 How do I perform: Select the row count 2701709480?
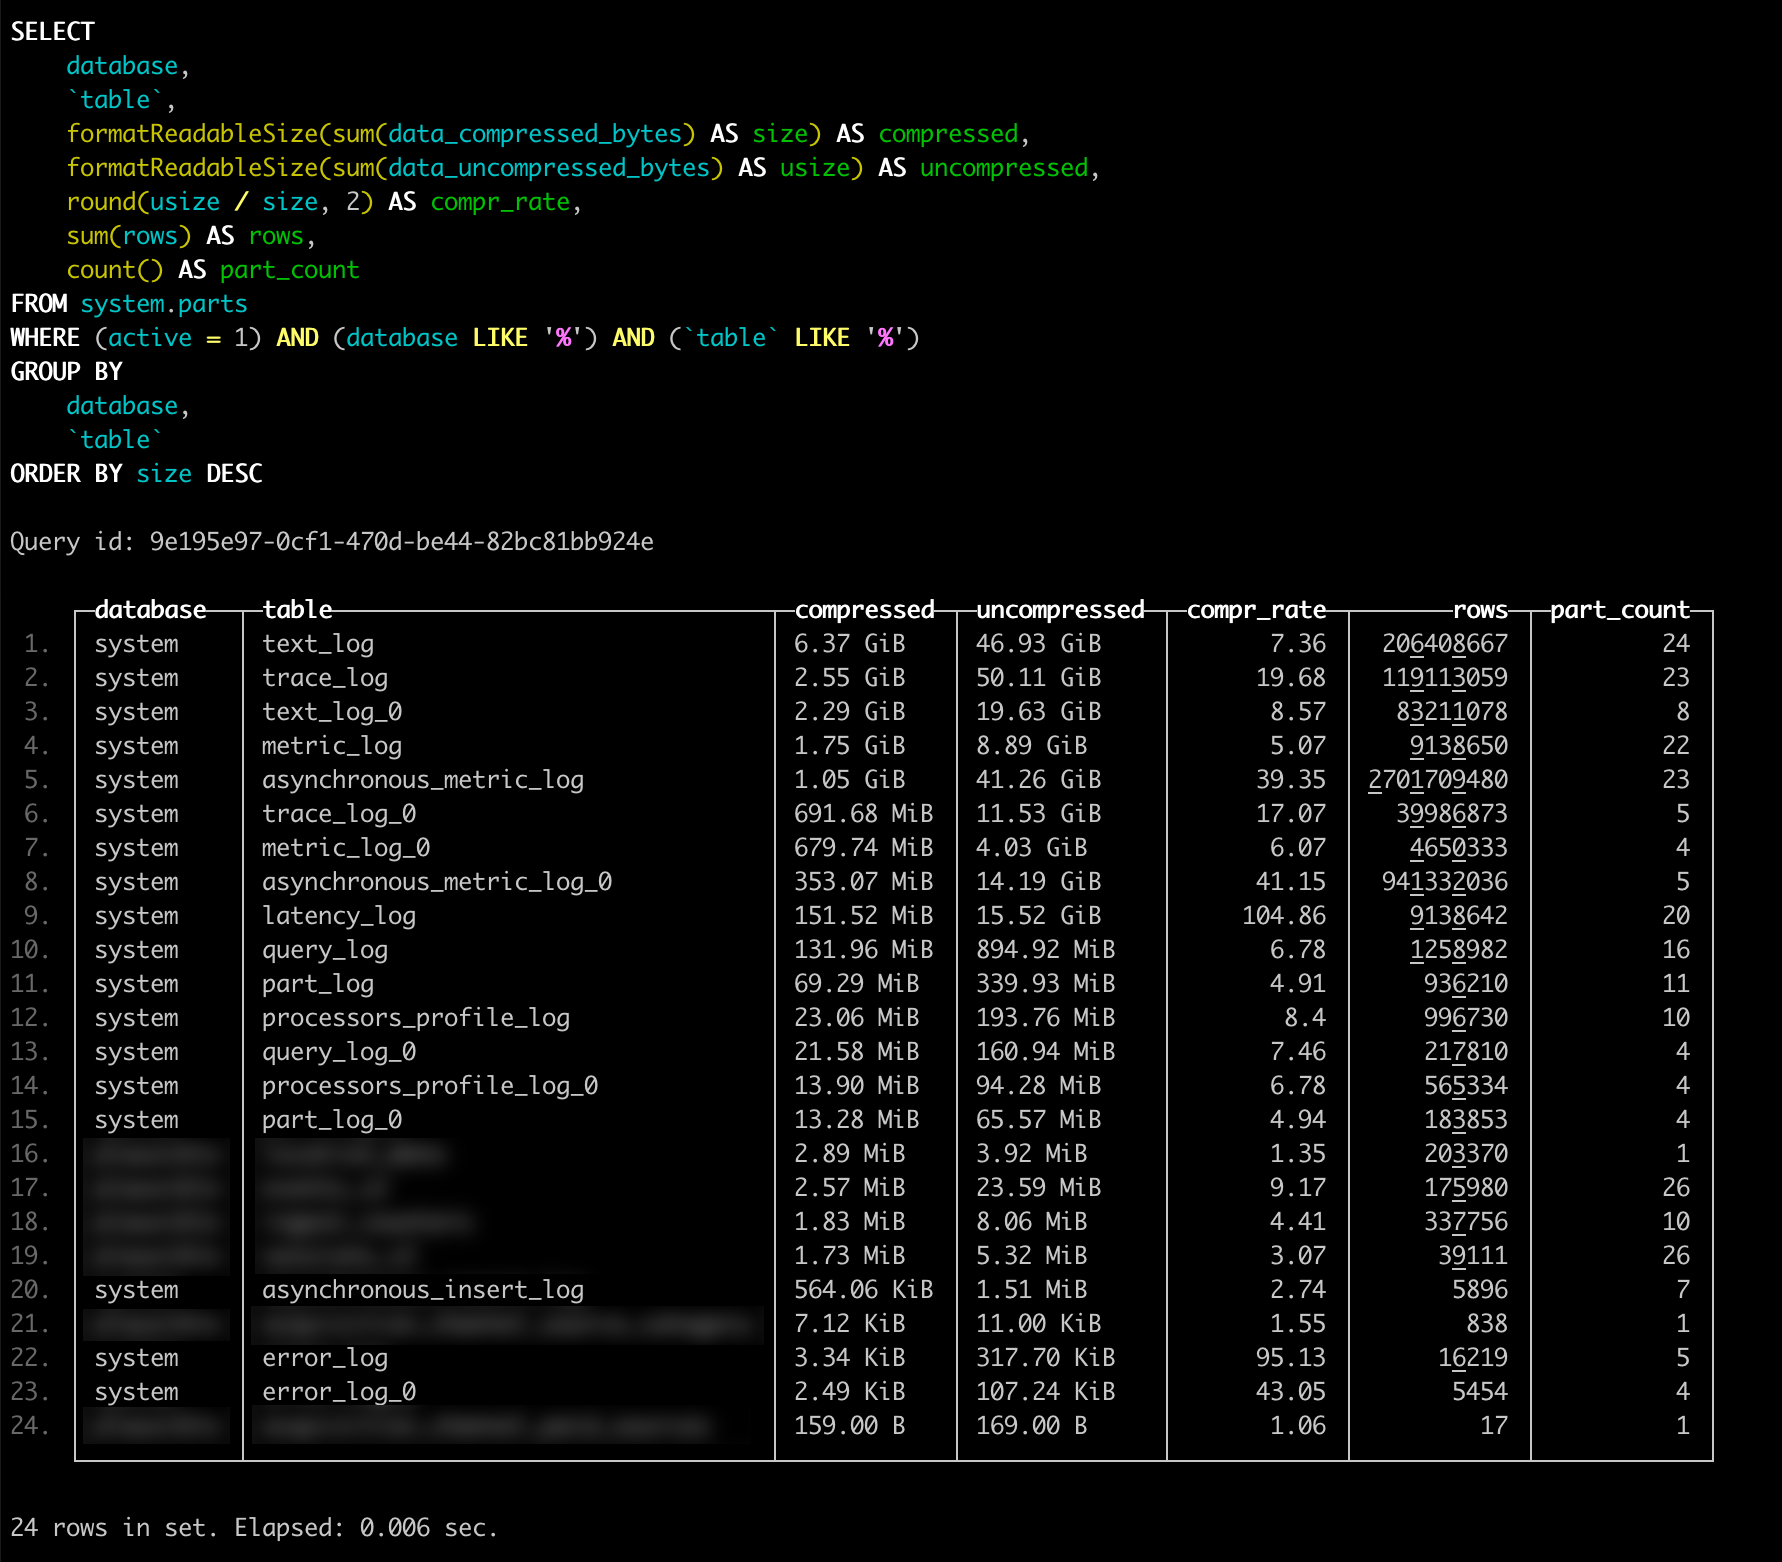[x=1437, y=780]
